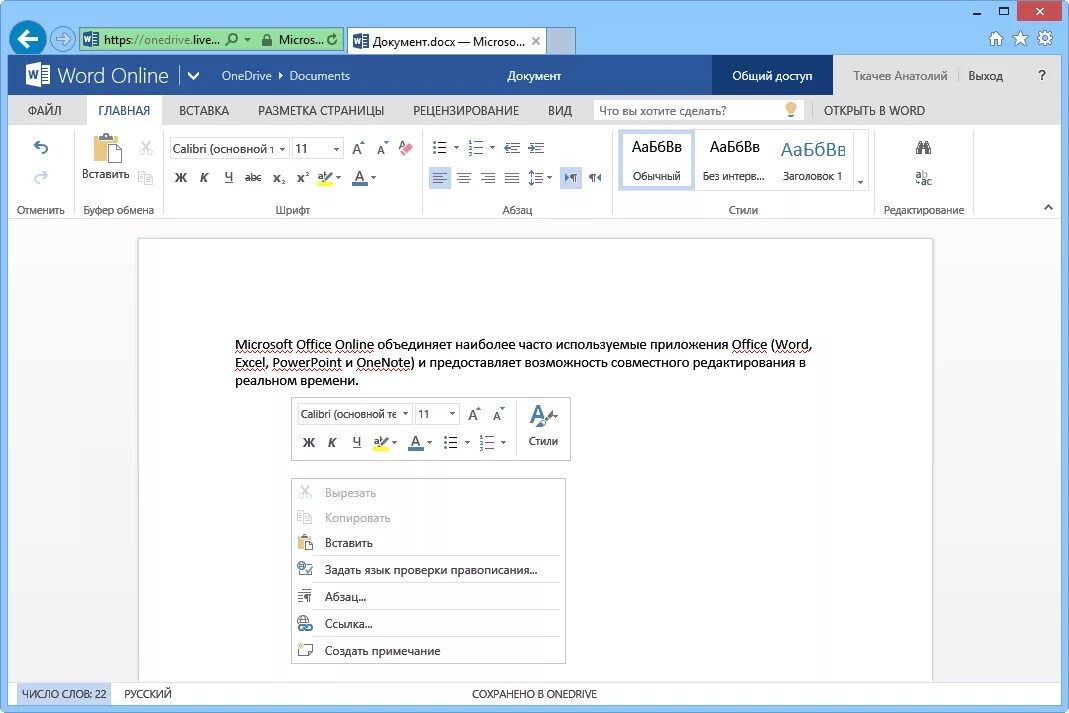Choose Вставить in the context menu
This screenshot has height=713, width=1069.
click(428, 543)
